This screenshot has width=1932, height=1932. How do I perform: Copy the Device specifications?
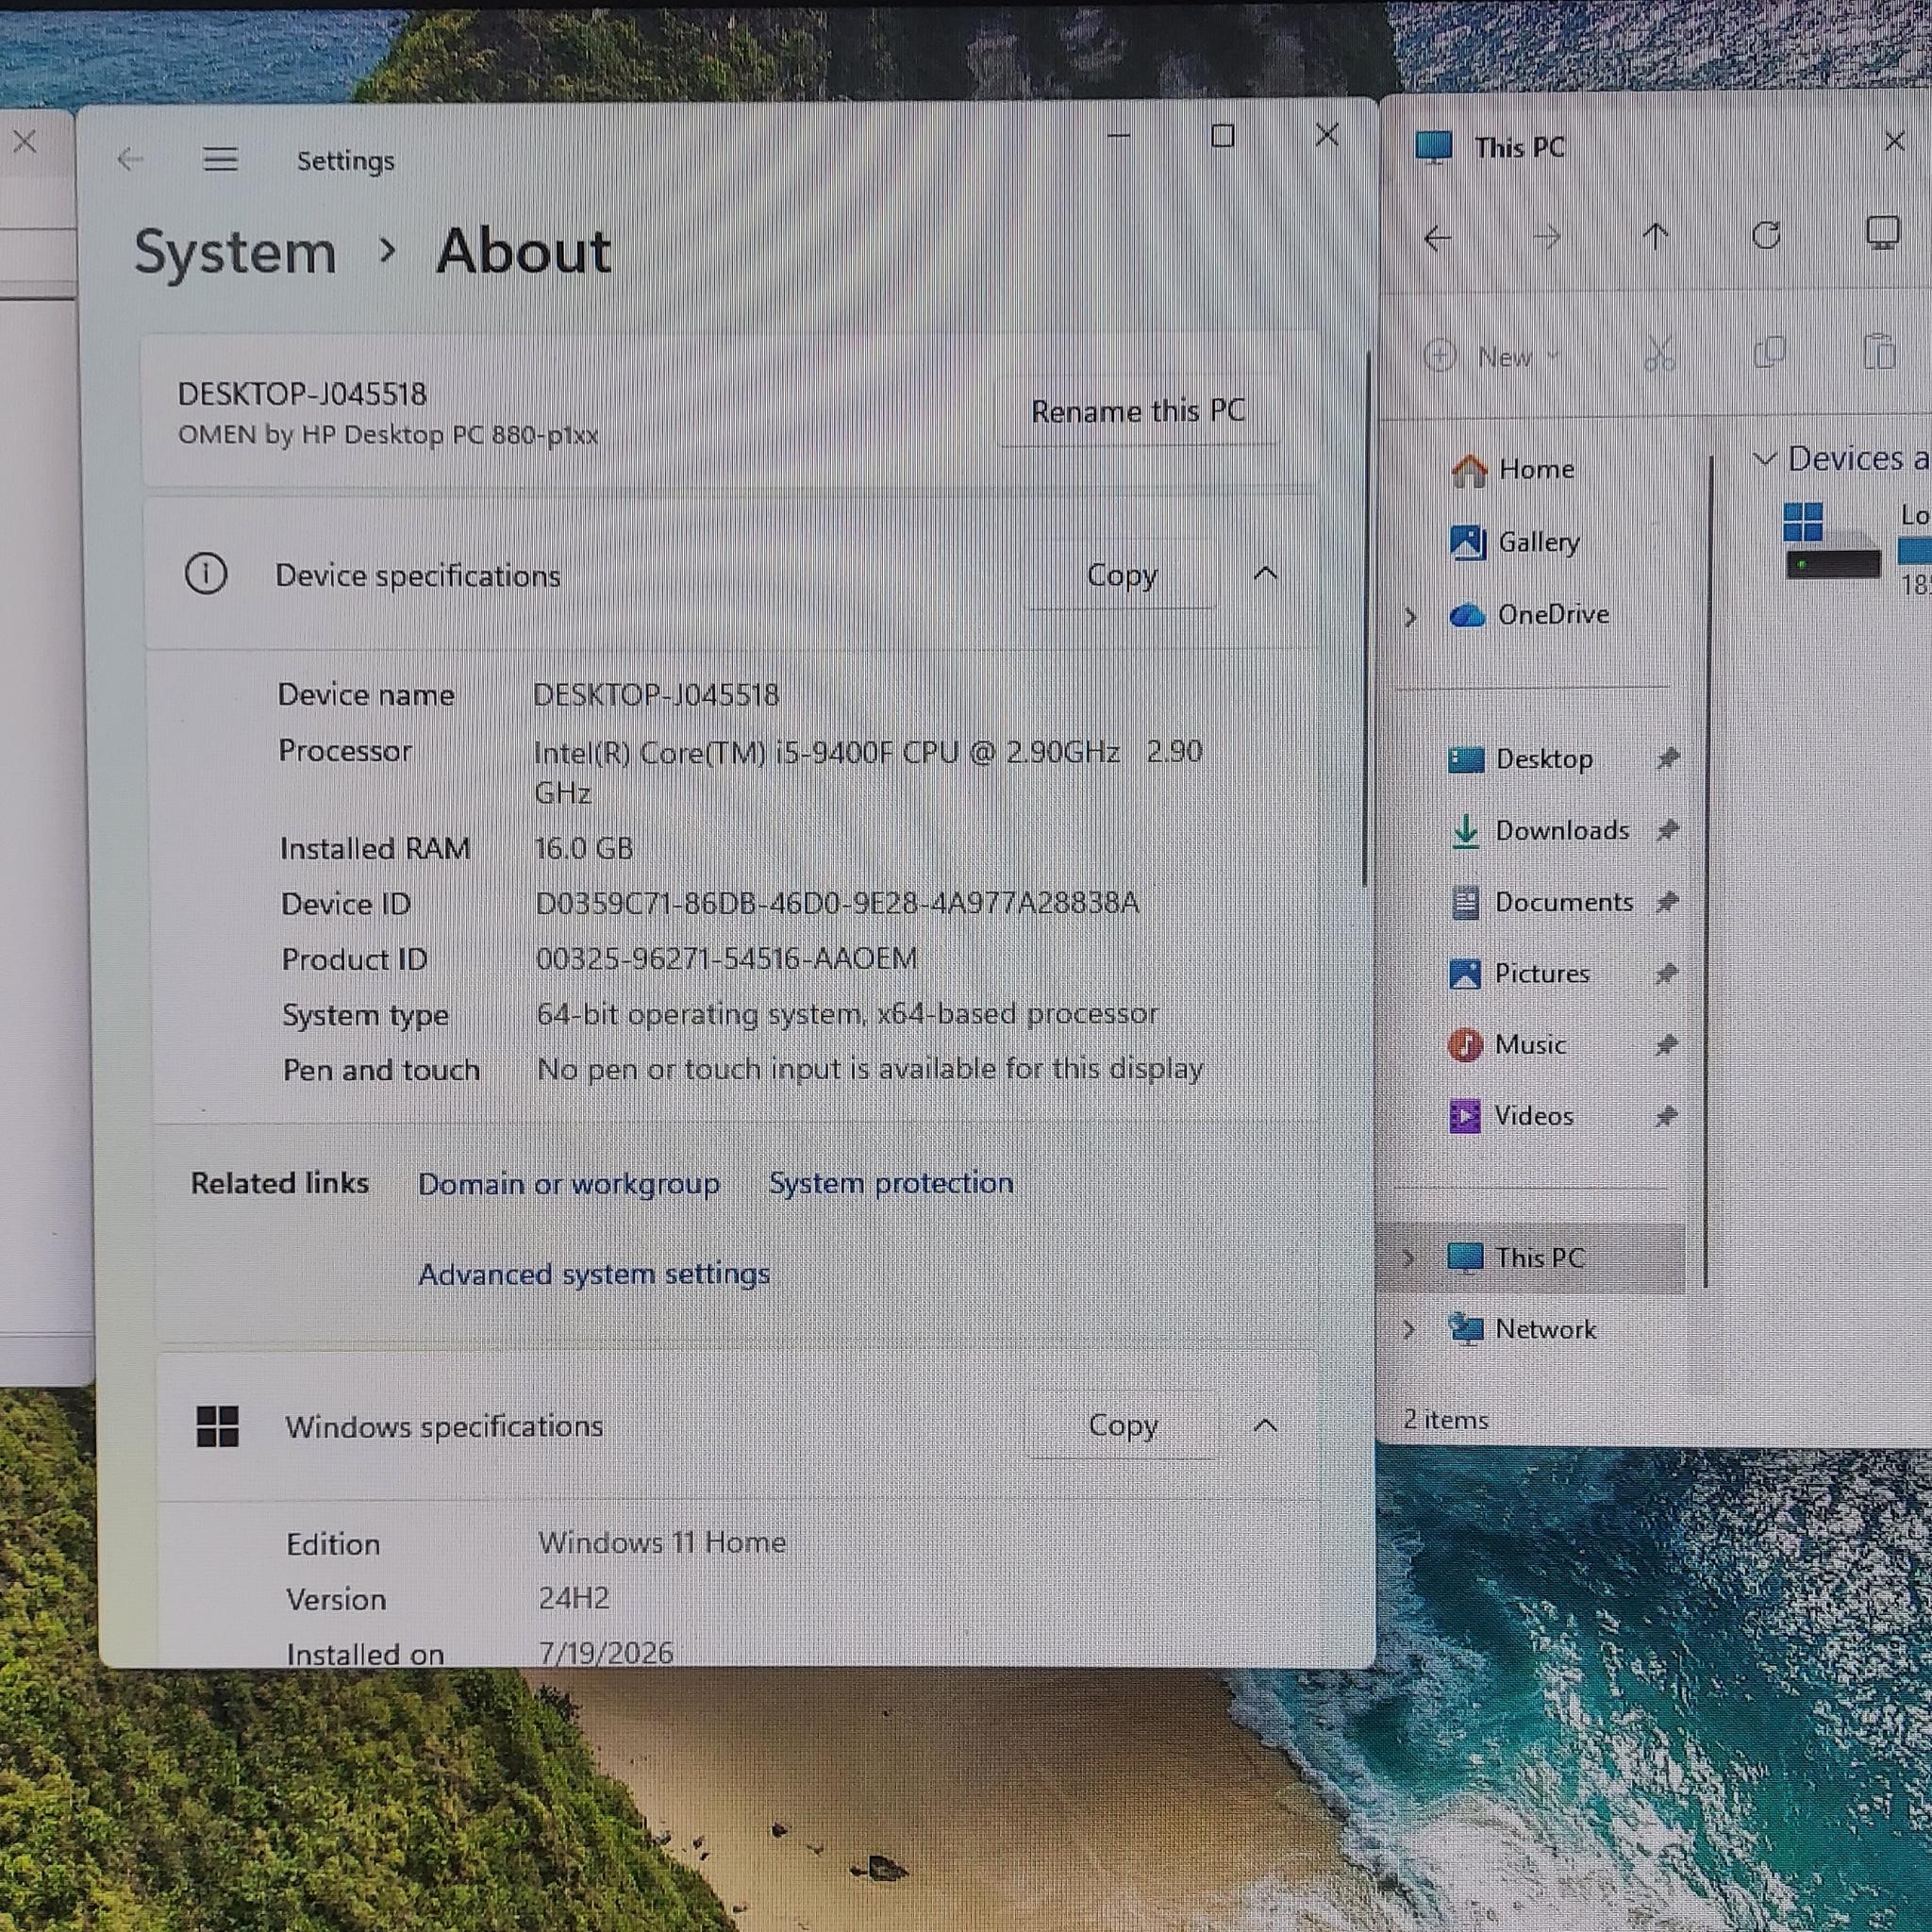1121,575
